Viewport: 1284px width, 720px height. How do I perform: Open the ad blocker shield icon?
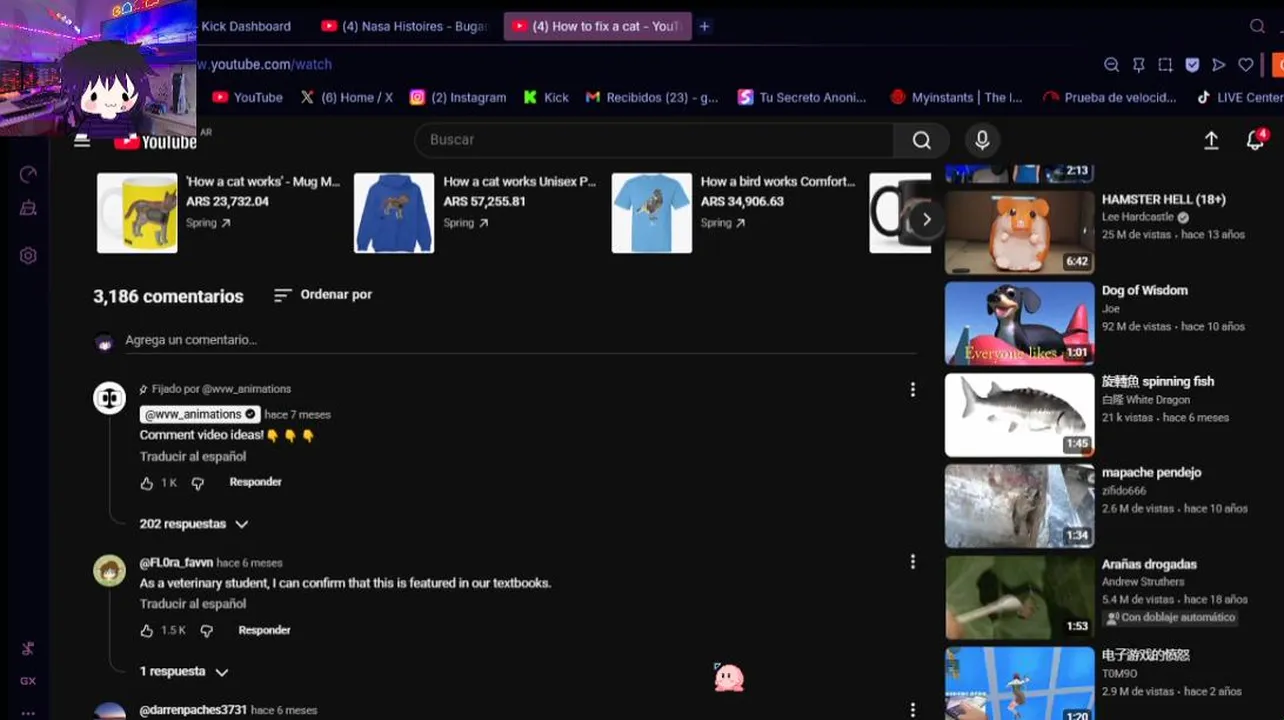pos(1192,65)
